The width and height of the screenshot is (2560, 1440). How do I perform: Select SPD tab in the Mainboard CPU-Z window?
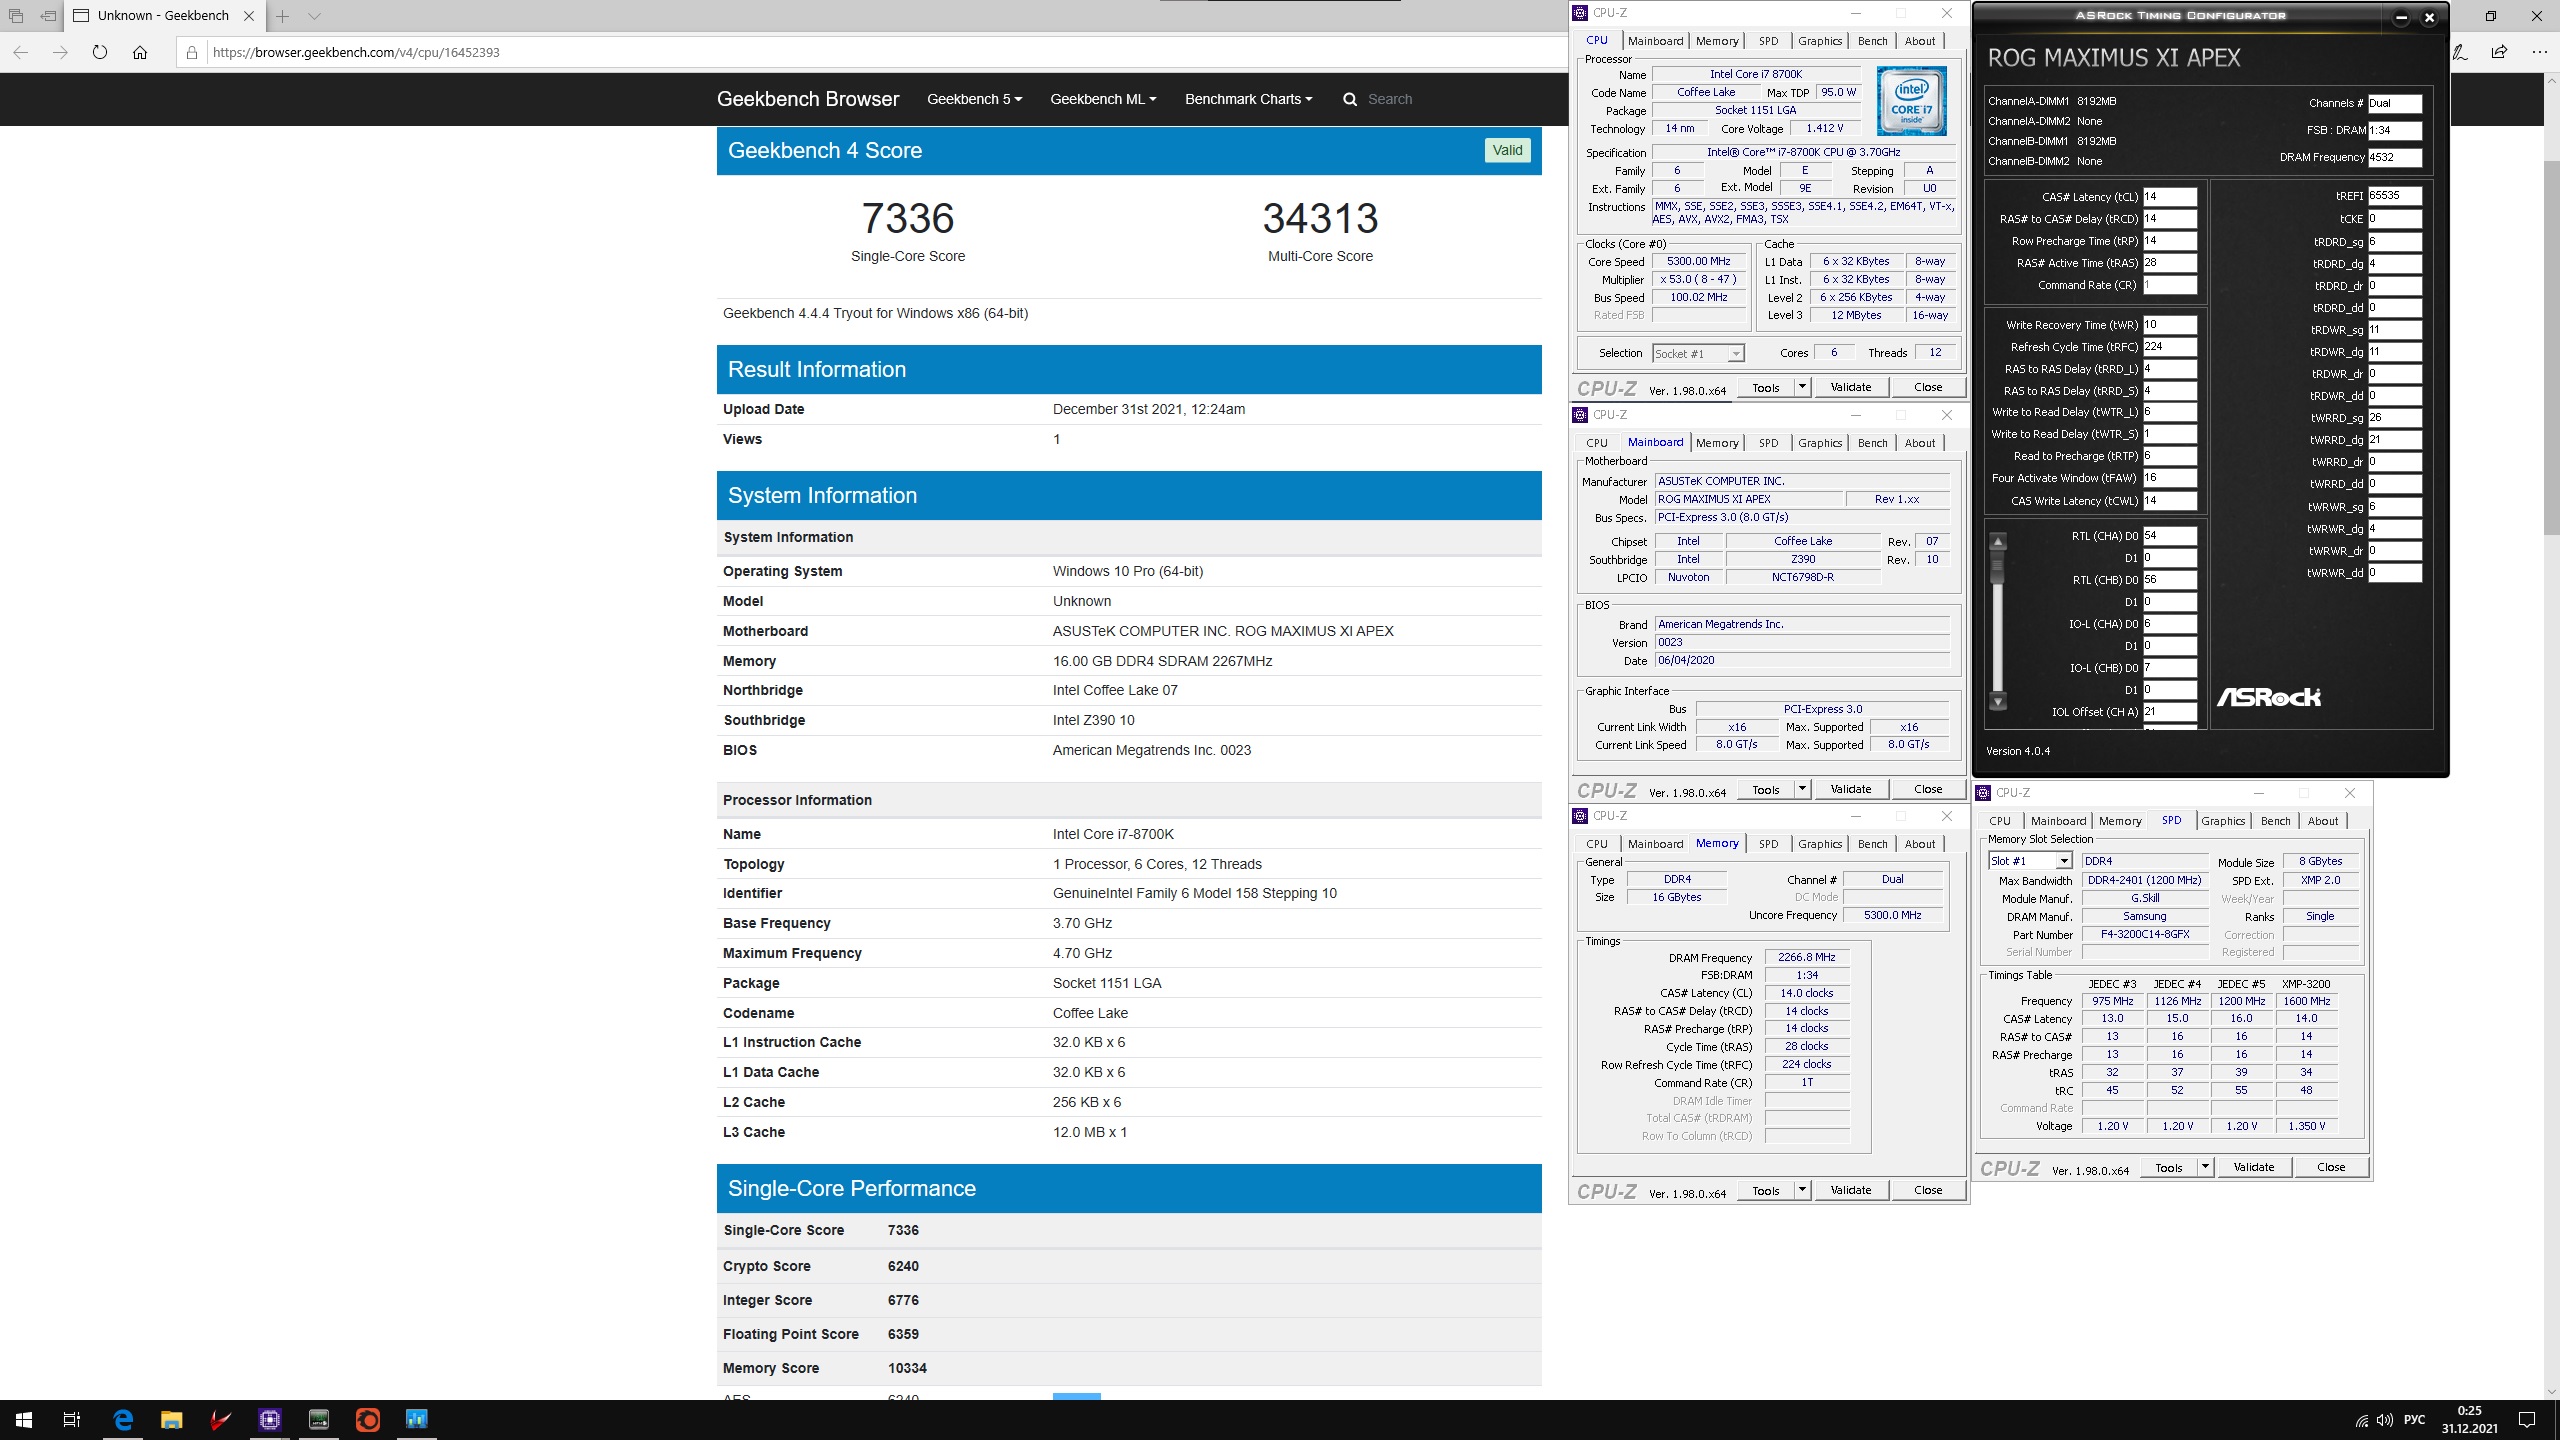click(1768, 443)
